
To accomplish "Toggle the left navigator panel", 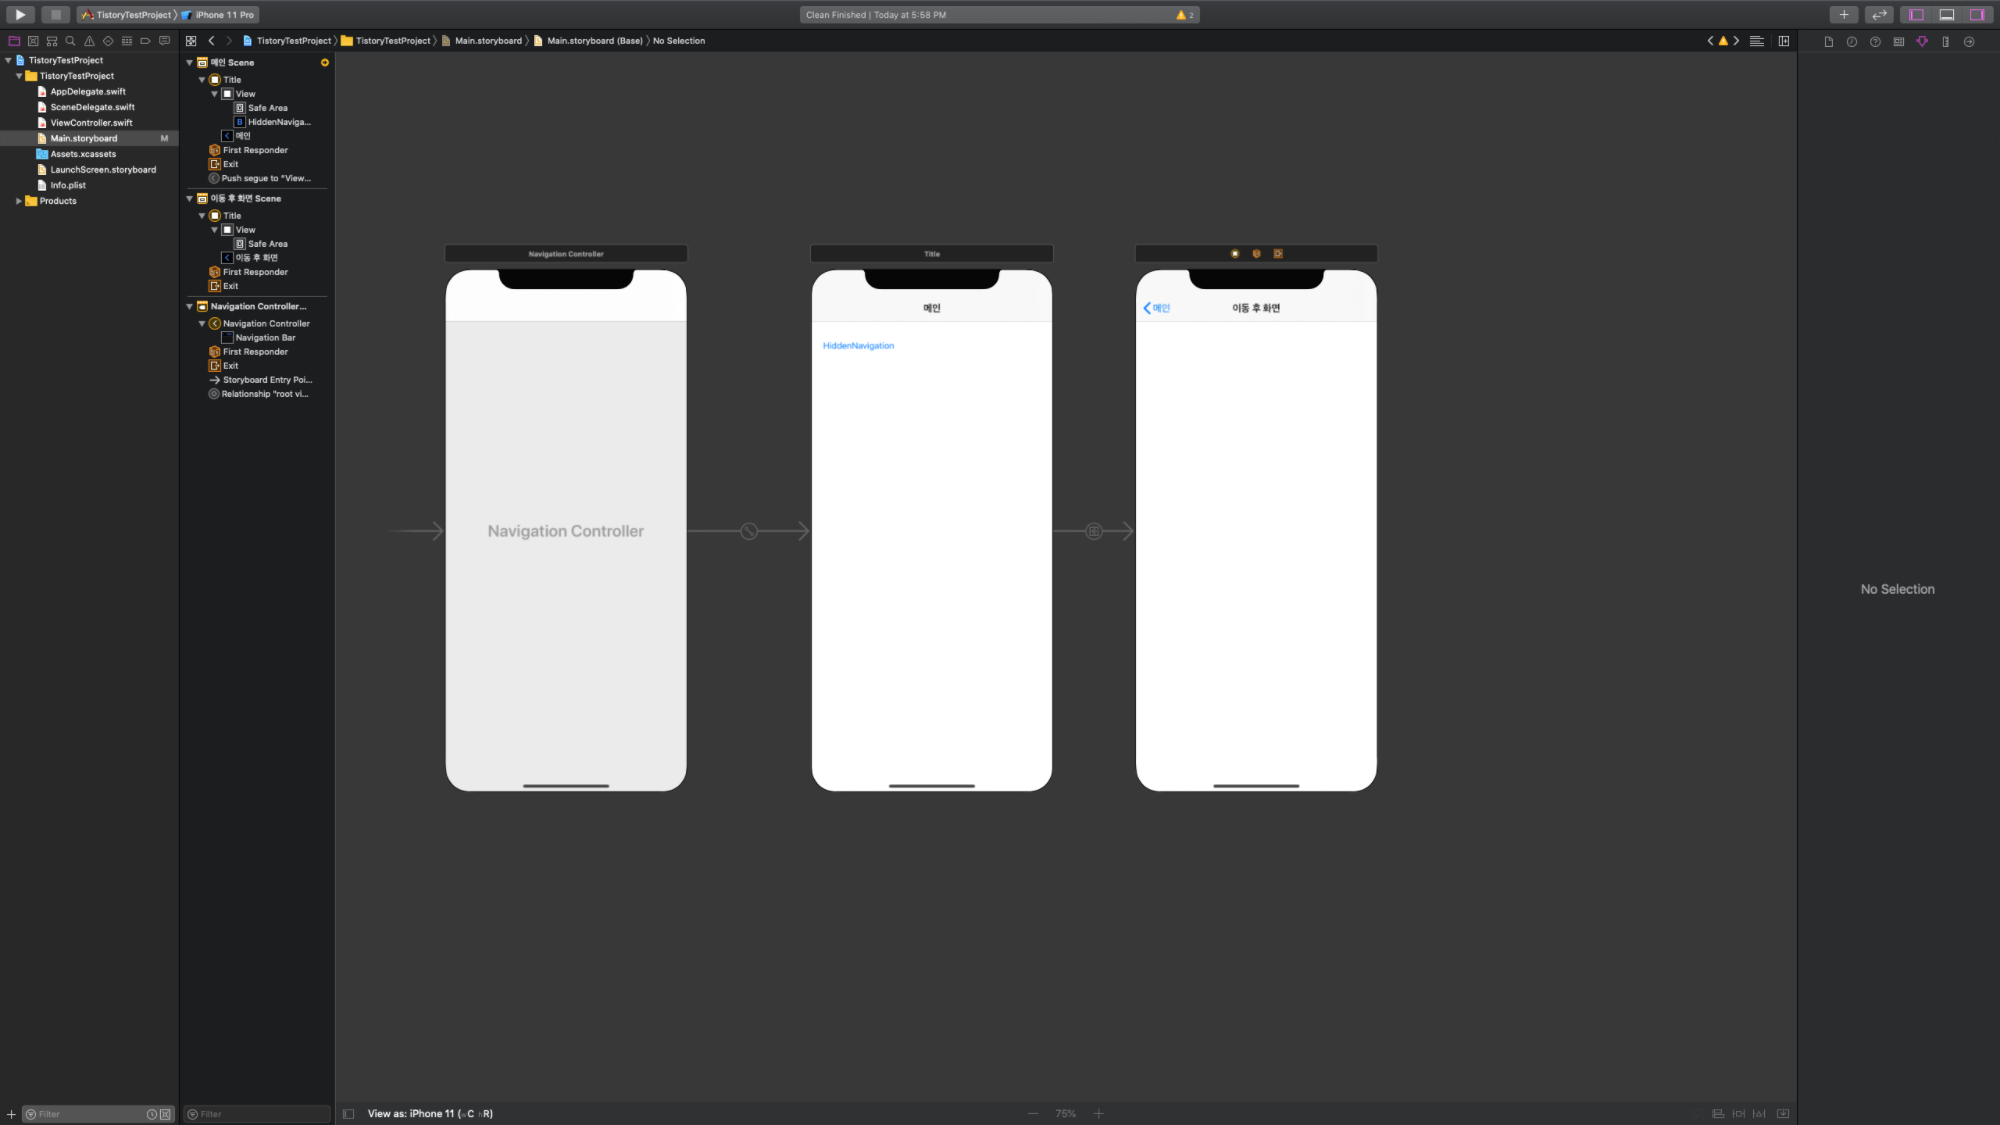I will point(1916,15).
